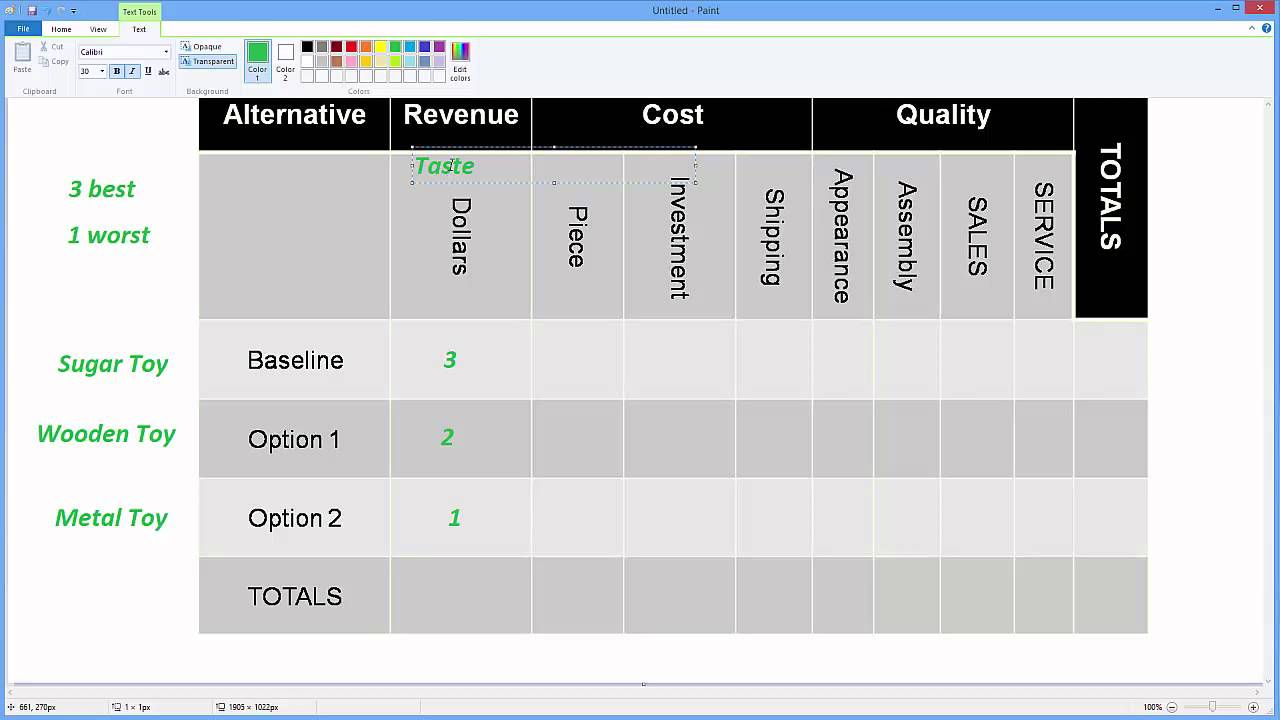Toggle Strikethrough formatting
The height and width of the screenshot is (720, 1280).
pyautogui.click(x=164, y=71)
